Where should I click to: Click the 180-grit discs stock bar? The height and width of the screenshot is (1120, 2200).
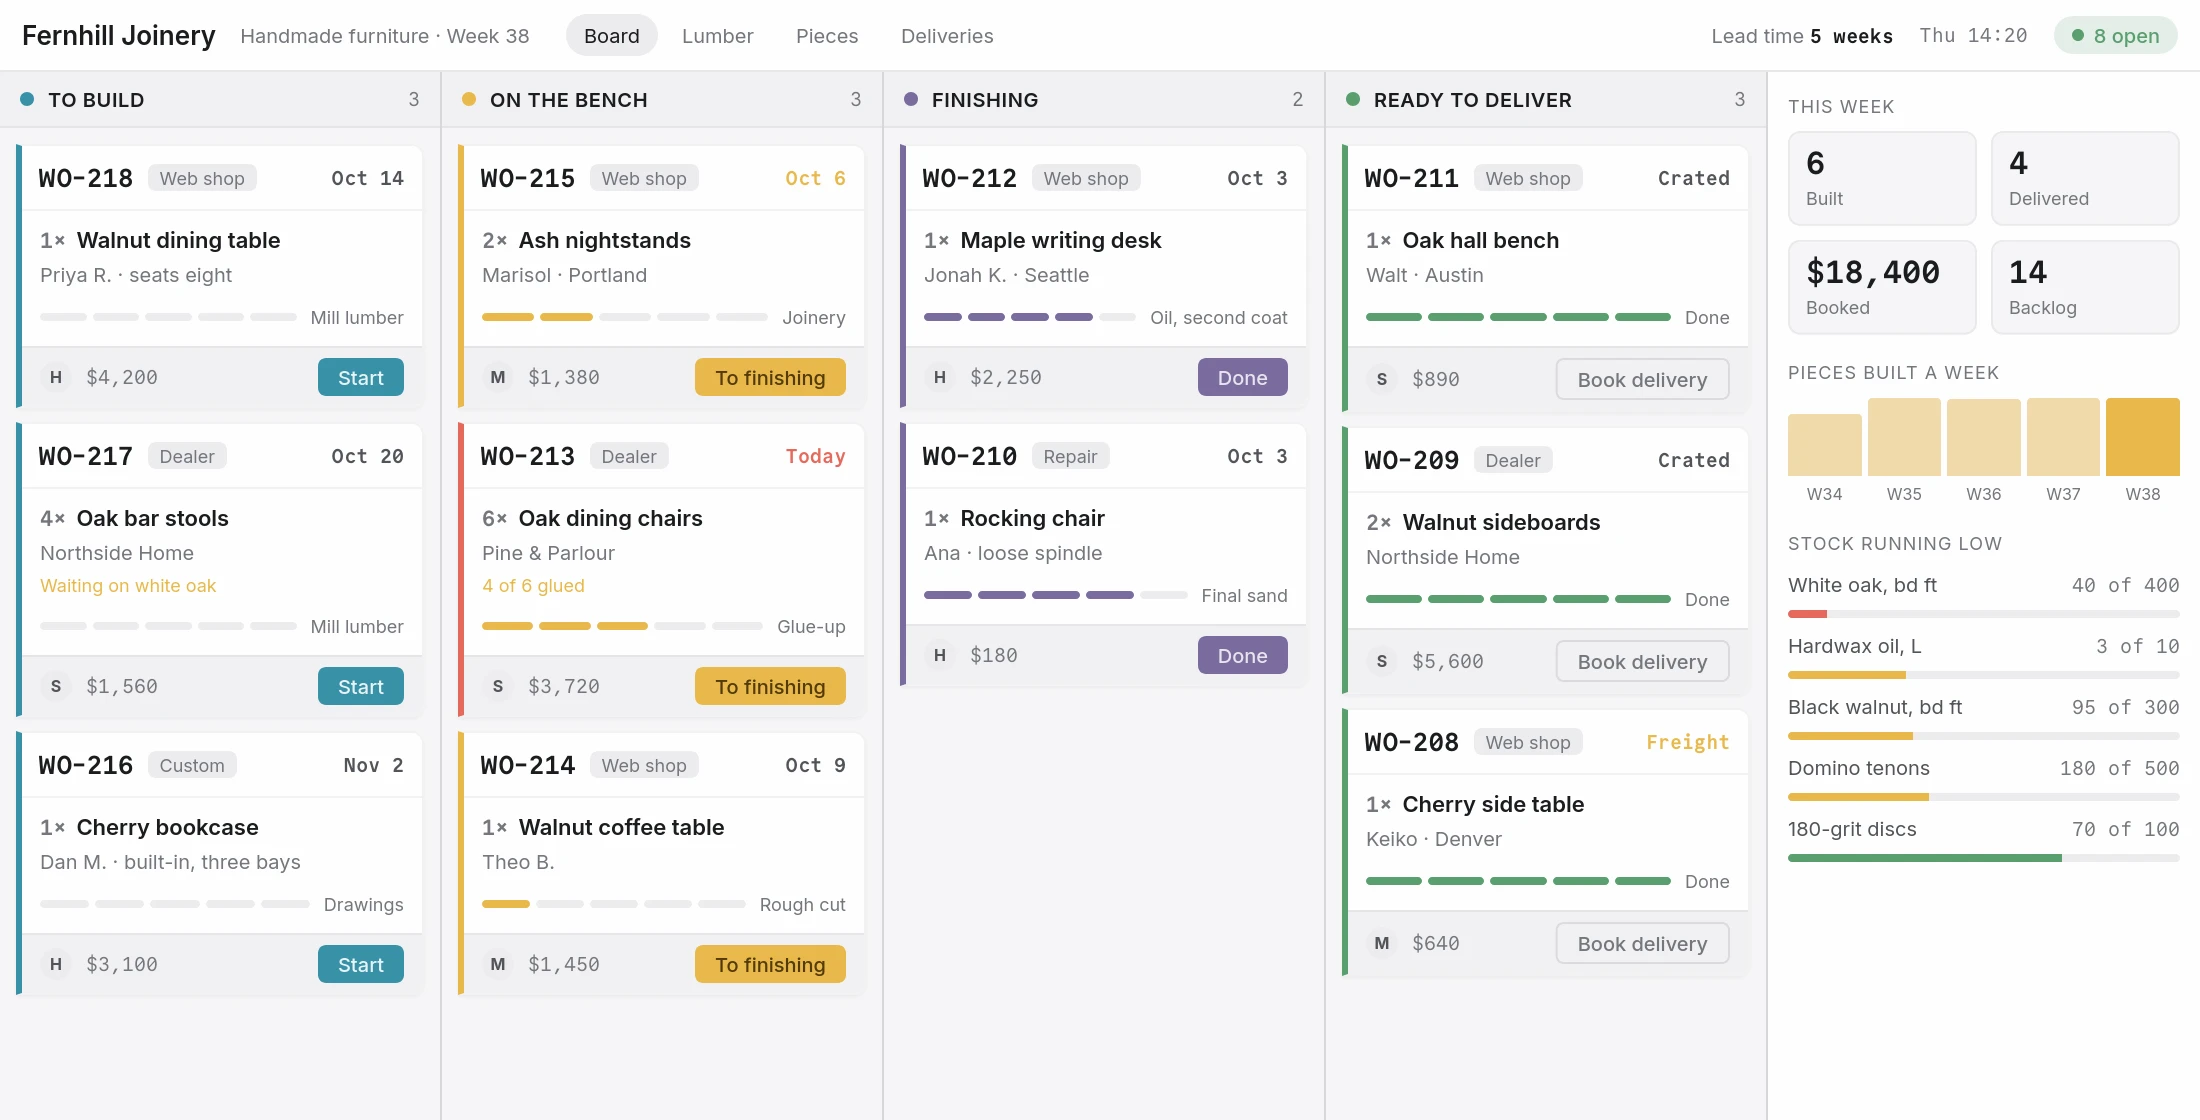[x=1983, y=858]
